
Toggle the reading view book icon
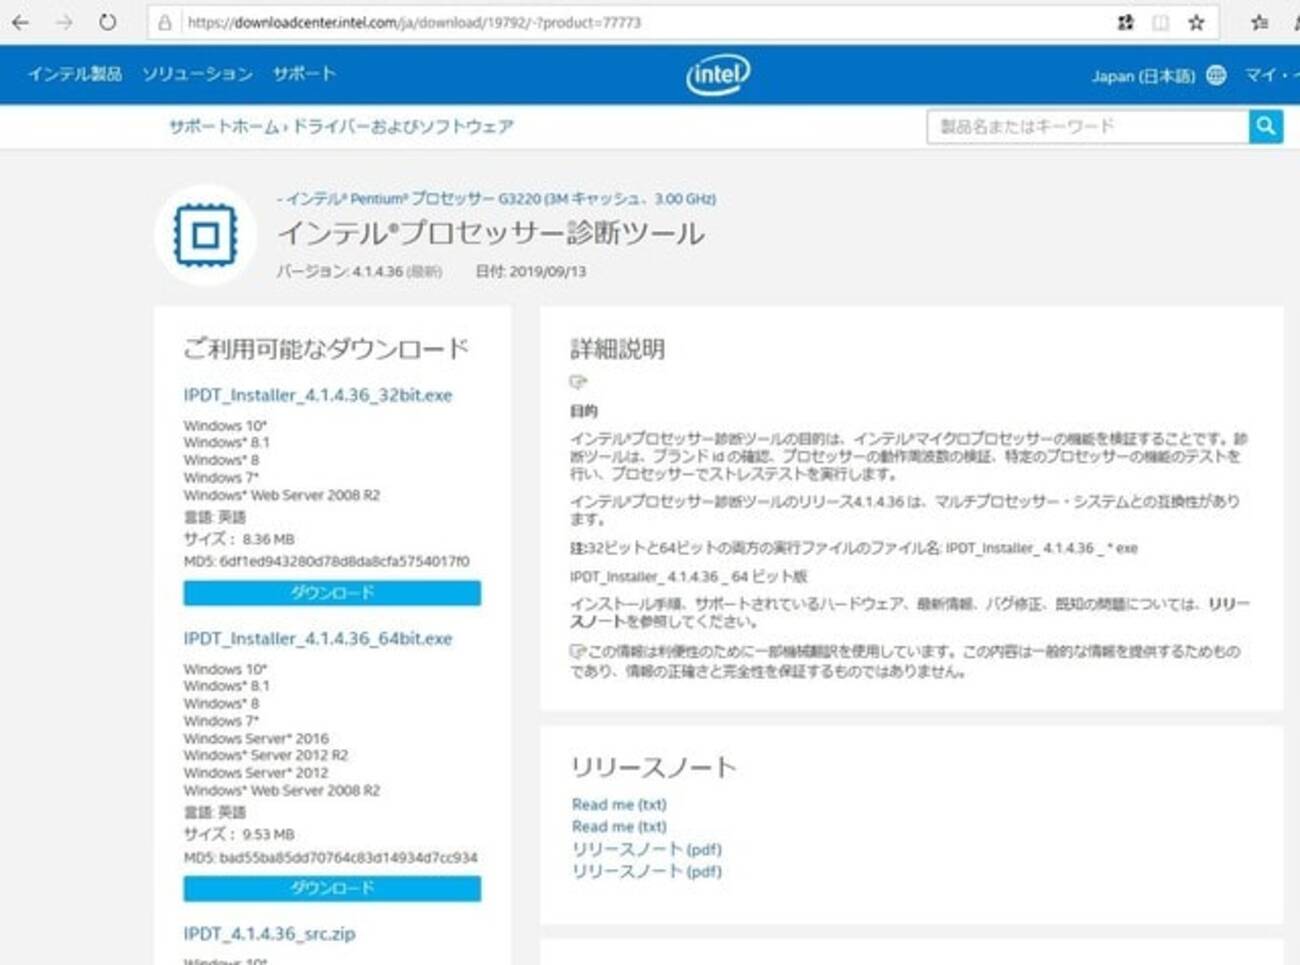coord(1160,22)
